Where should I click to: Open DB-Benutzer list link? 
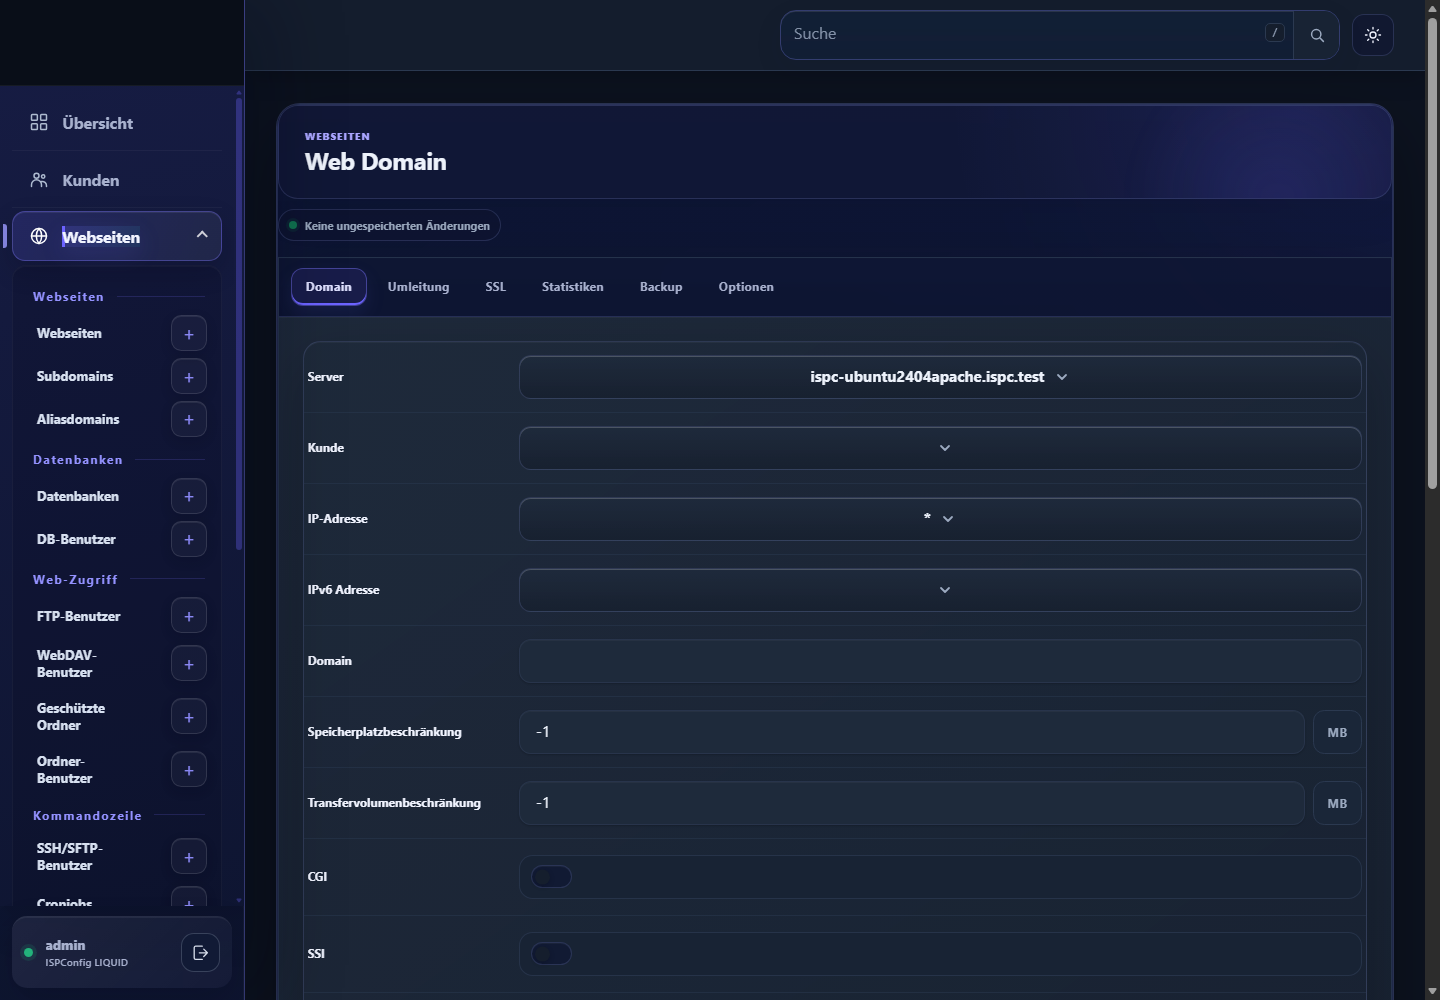[x=76, y=540]
